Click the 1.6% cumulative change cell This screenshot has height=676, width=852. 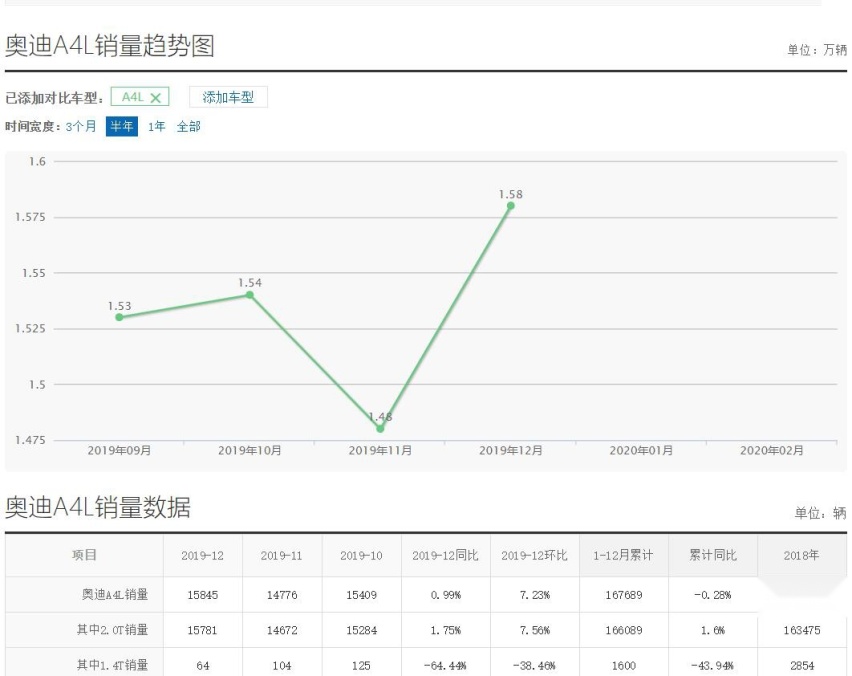point(713,630)
